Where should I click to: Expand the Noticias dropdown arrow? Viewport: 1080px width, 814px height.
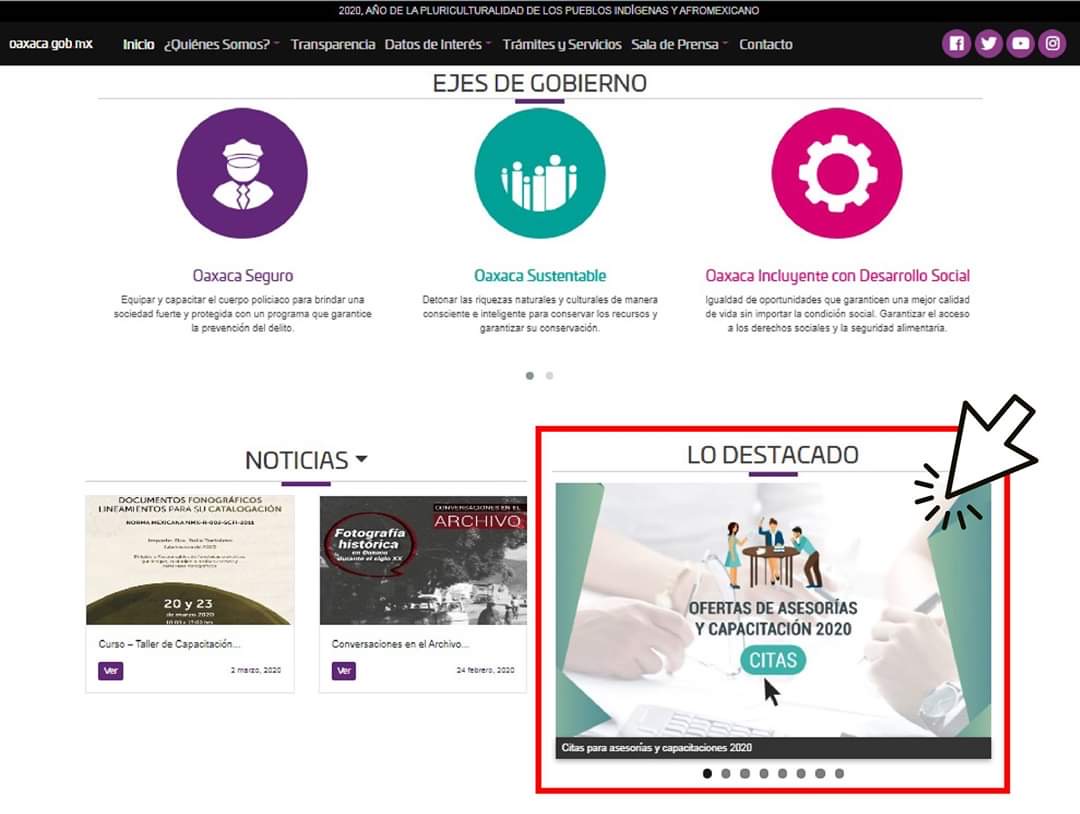[361, 459]
